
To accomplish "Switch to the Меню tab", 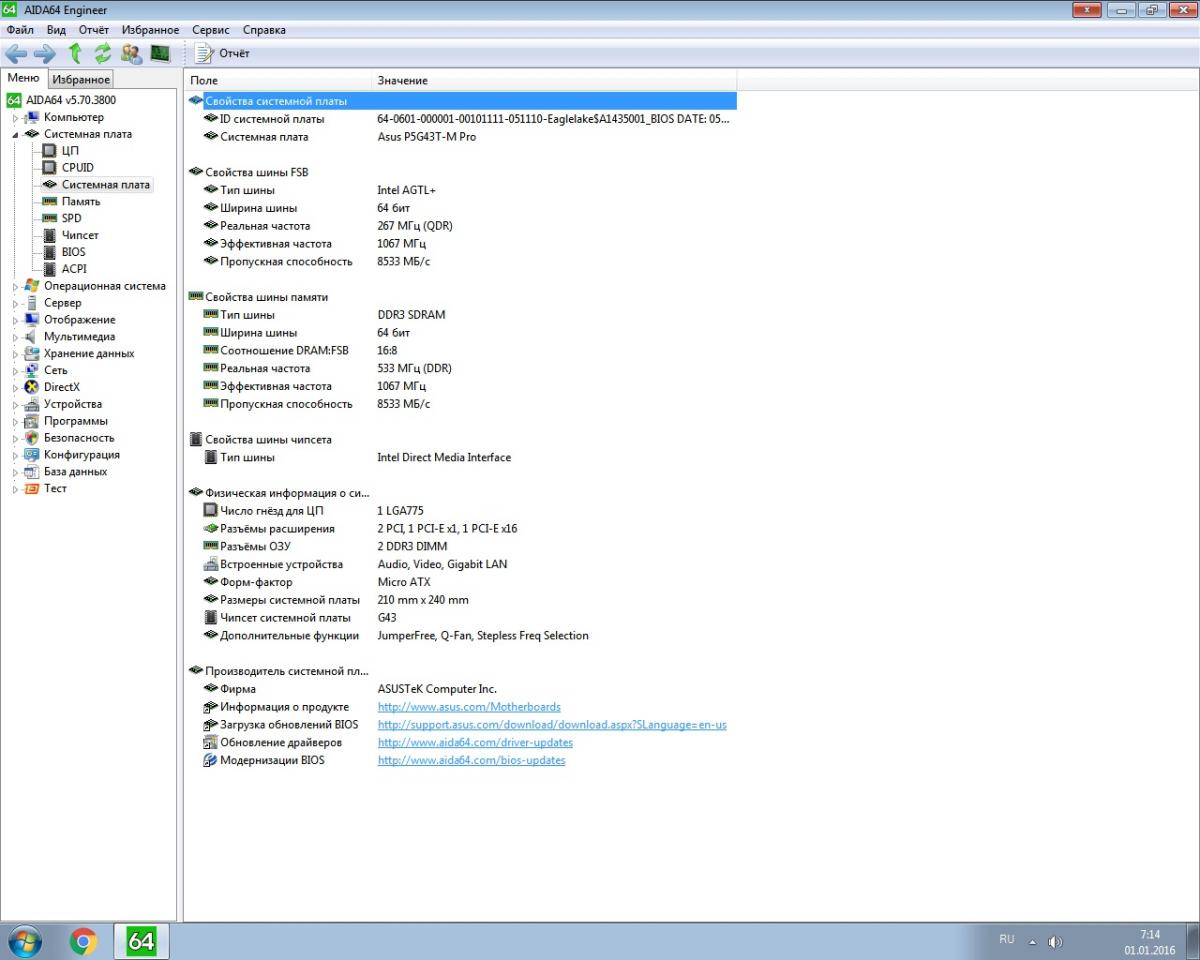I will click(23, 78).
